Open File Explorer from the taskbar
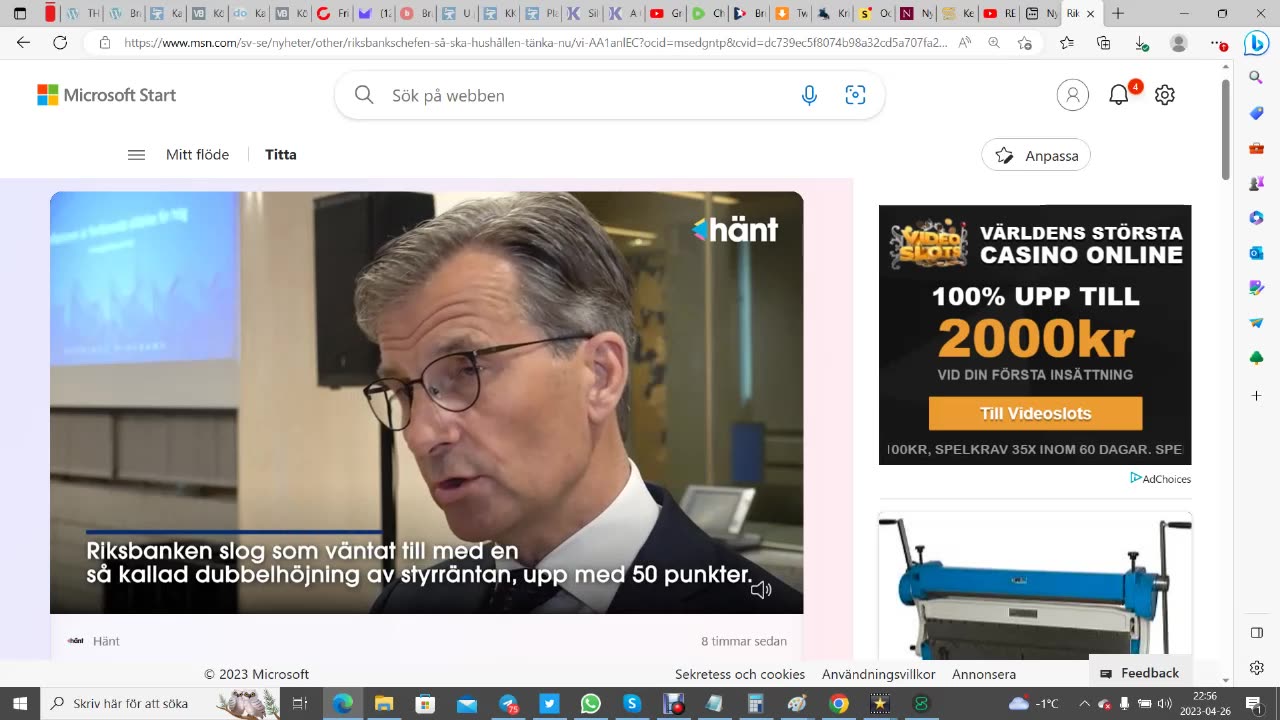This screenshot has width=1280, height=720. pos(383,704)
